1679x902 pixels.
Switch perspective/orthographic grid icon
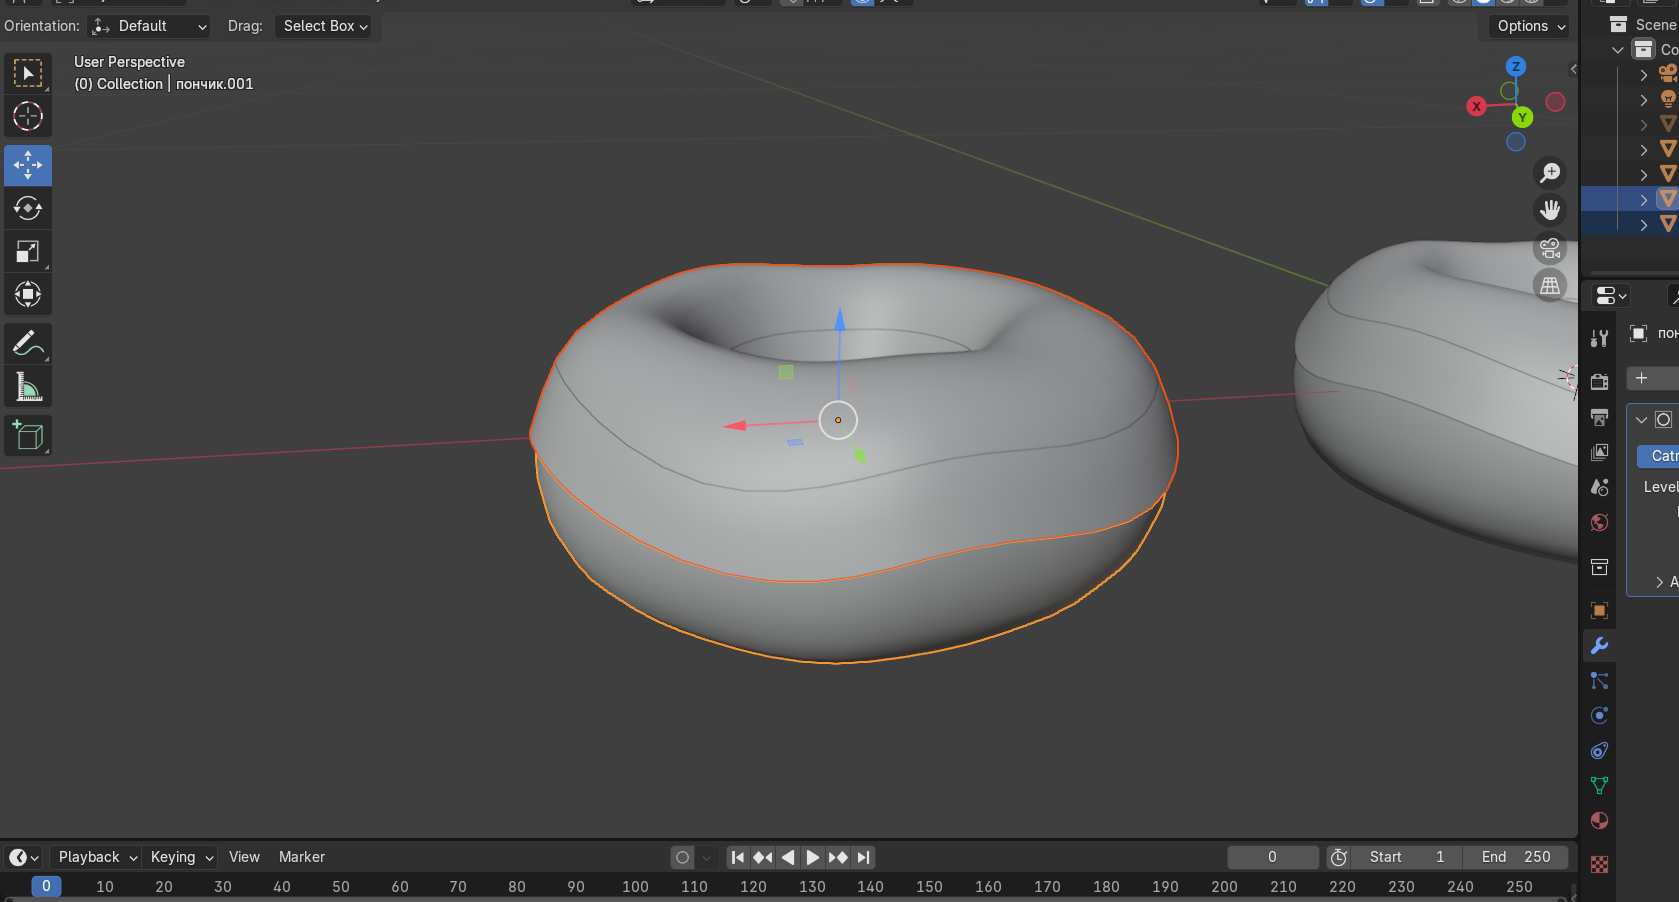[1550, 286]
